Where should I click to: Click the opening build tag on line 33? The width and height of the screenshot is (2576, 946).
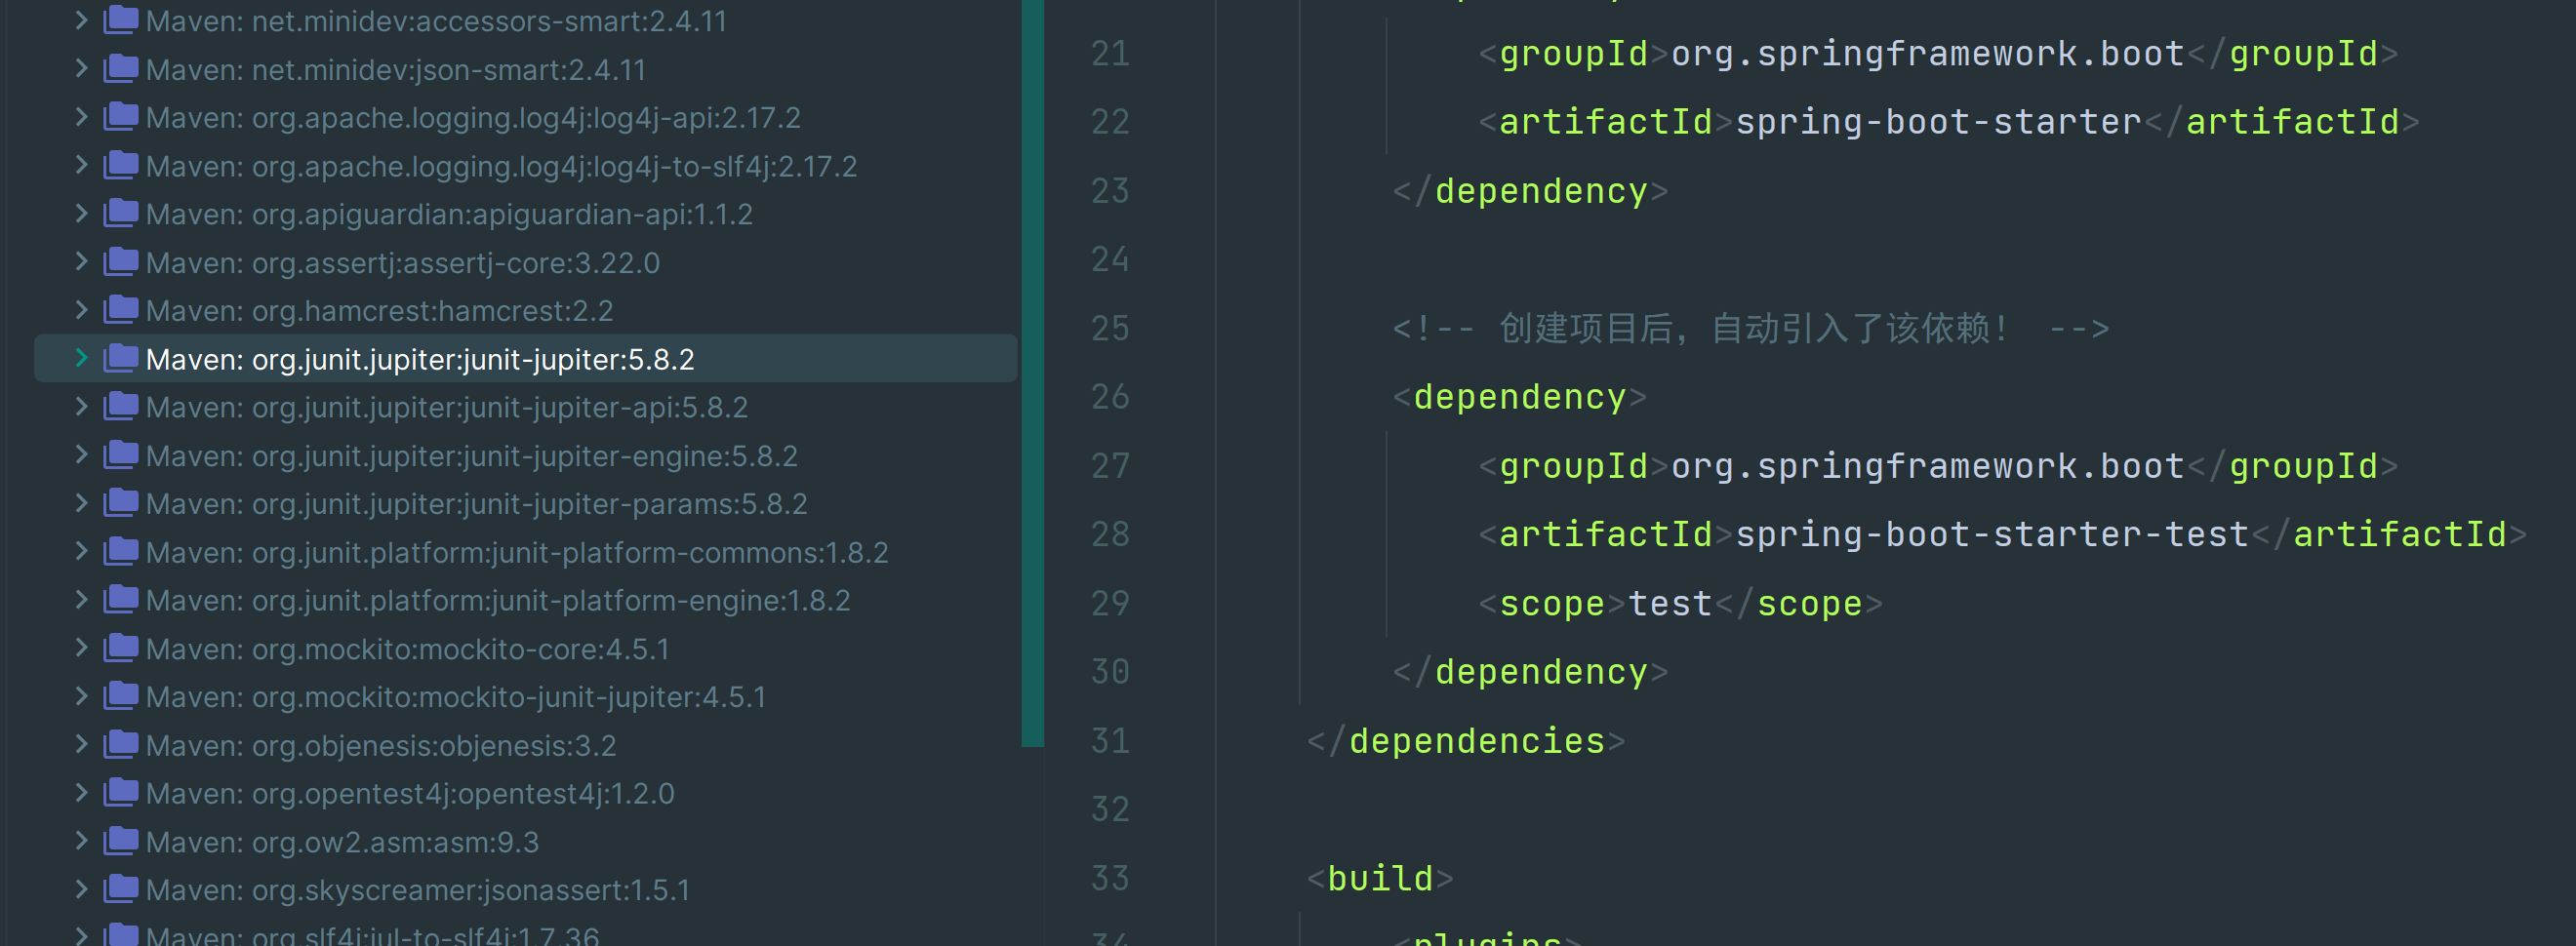pyautogui.click(x=1380, y=878)
